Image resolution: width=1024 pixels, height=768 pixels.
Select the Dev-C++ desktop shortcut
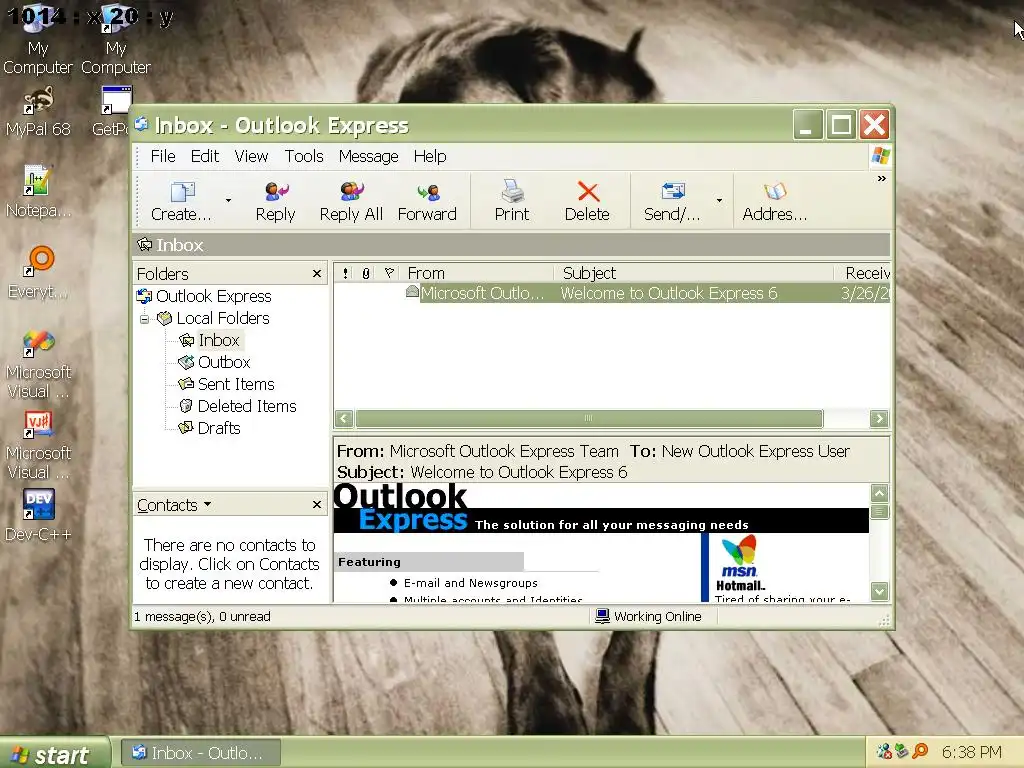pos(38,515)
